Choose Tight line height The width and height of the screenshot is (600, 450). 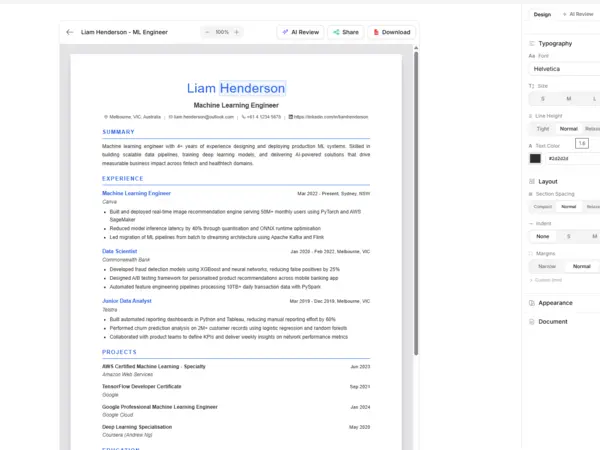click(x=543, y=129)
